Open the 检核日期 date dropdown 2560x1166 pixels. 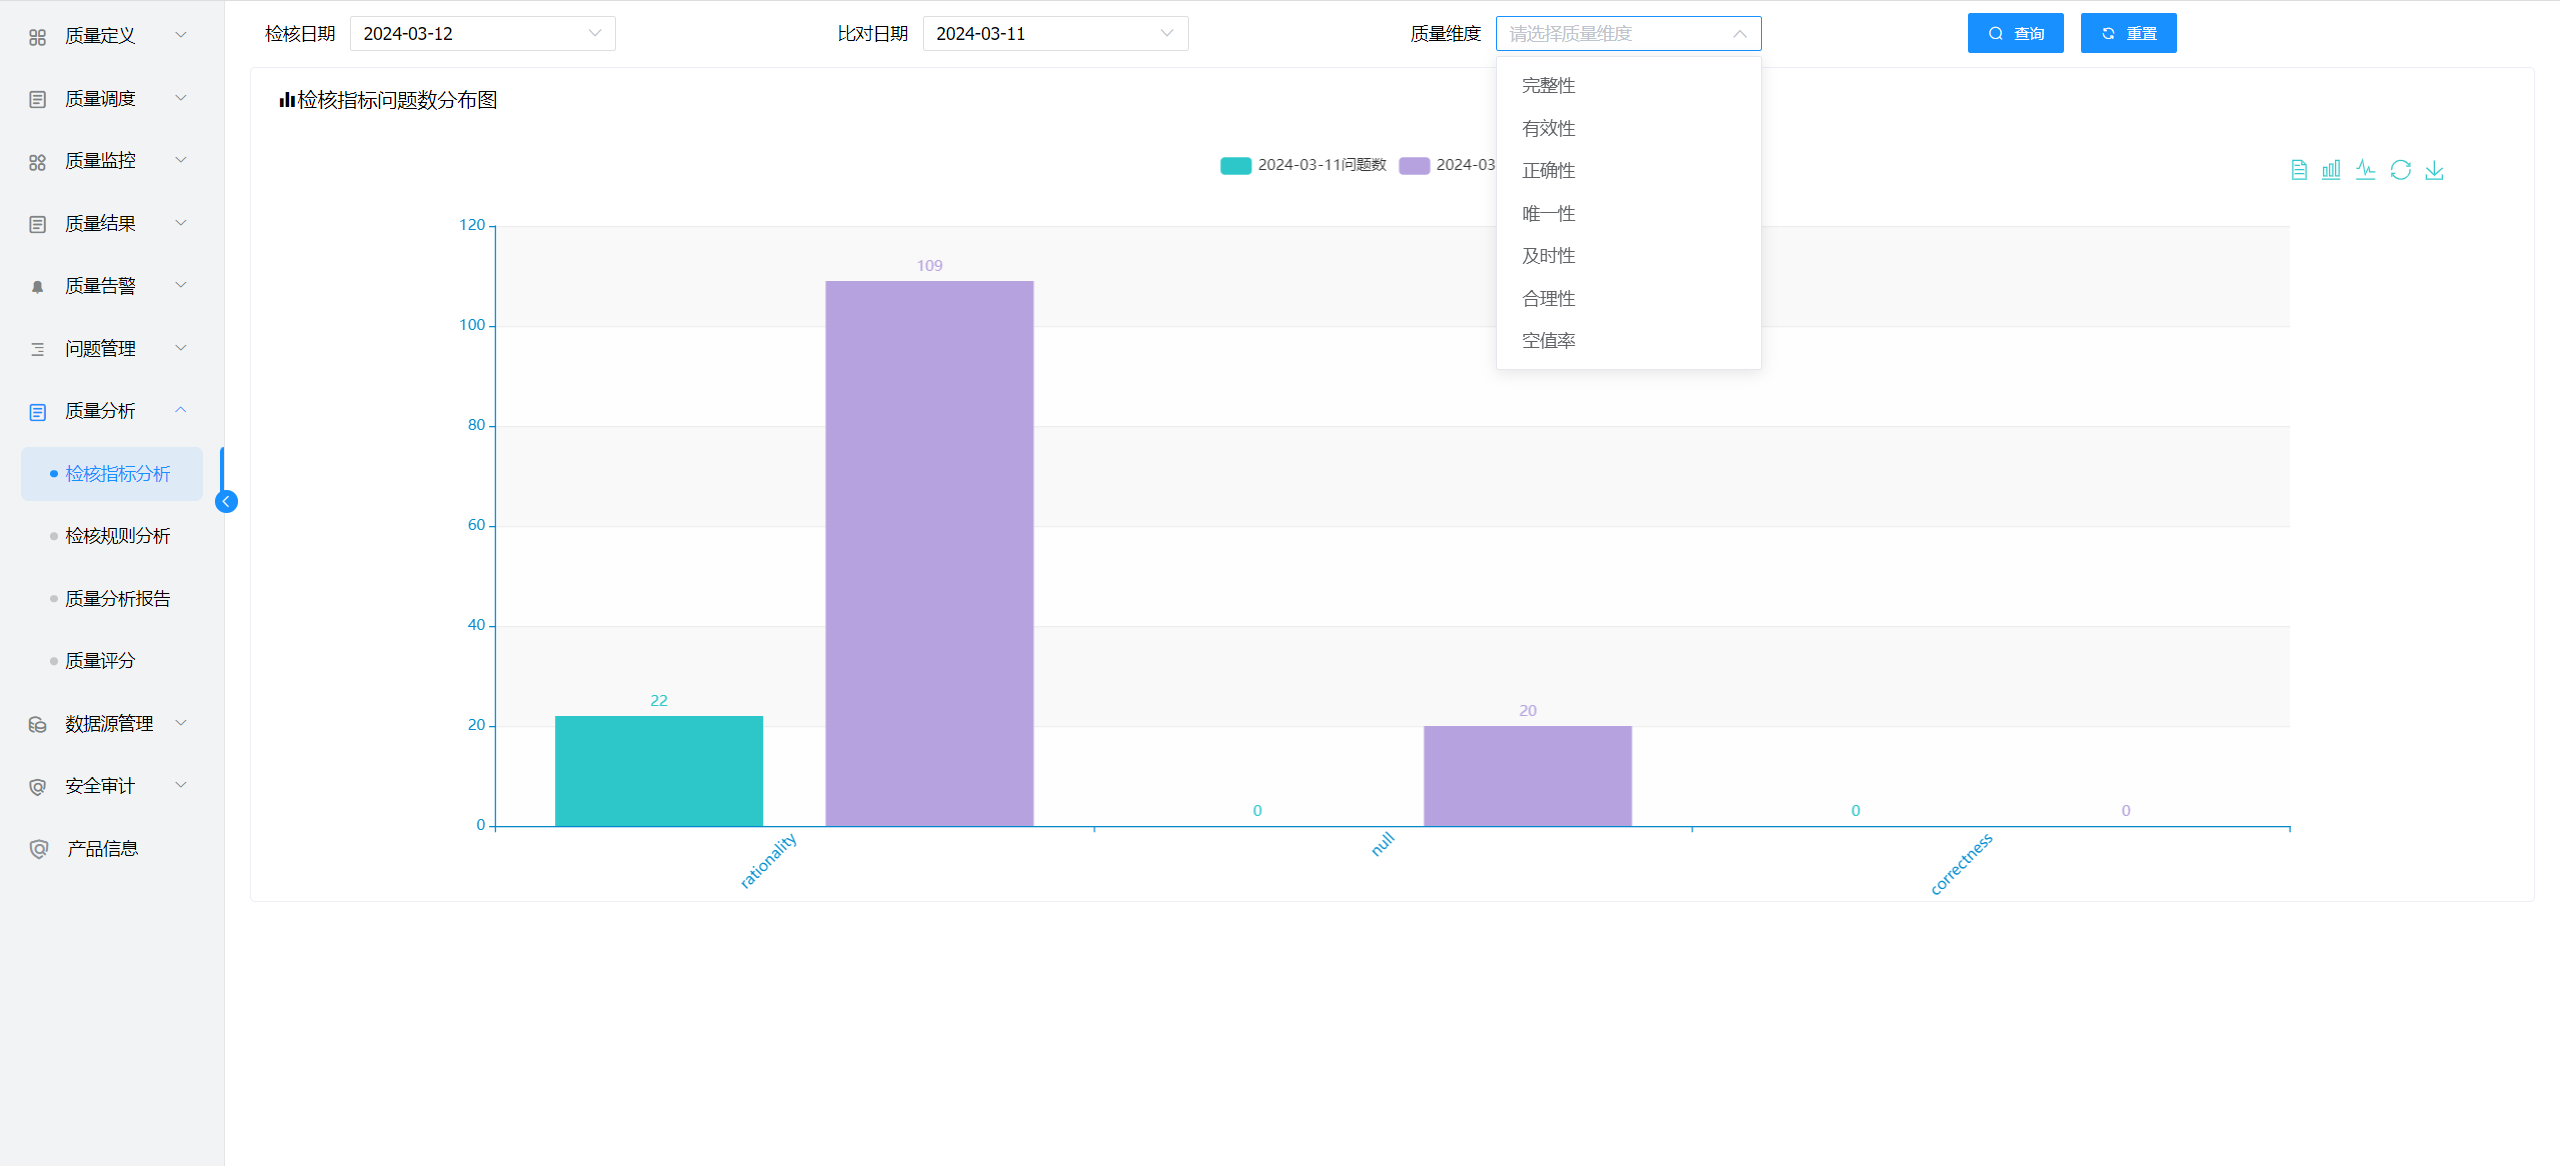pyautogui.click(x=482, y=34)
